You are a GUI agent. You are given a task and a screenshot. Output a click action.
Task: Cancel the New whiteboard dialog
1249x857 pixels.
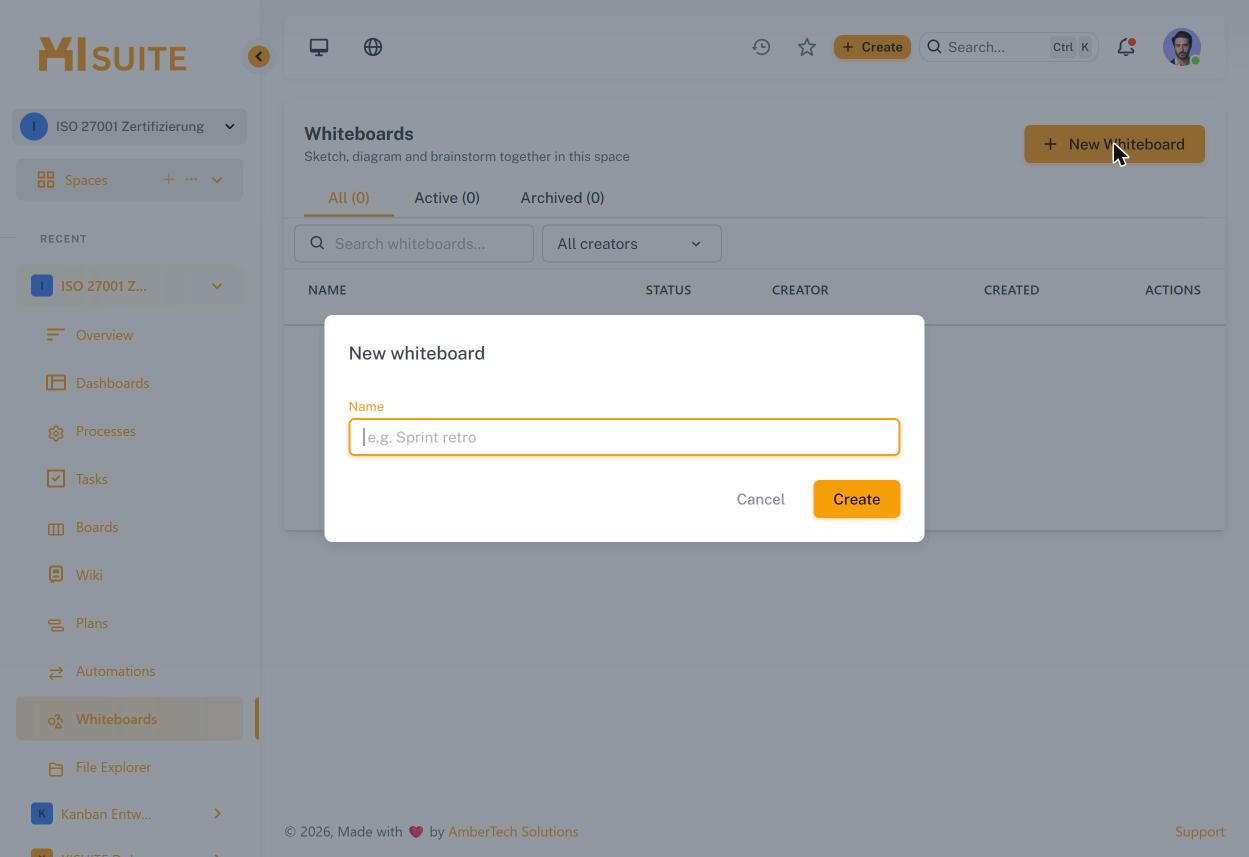coord(761,499)
